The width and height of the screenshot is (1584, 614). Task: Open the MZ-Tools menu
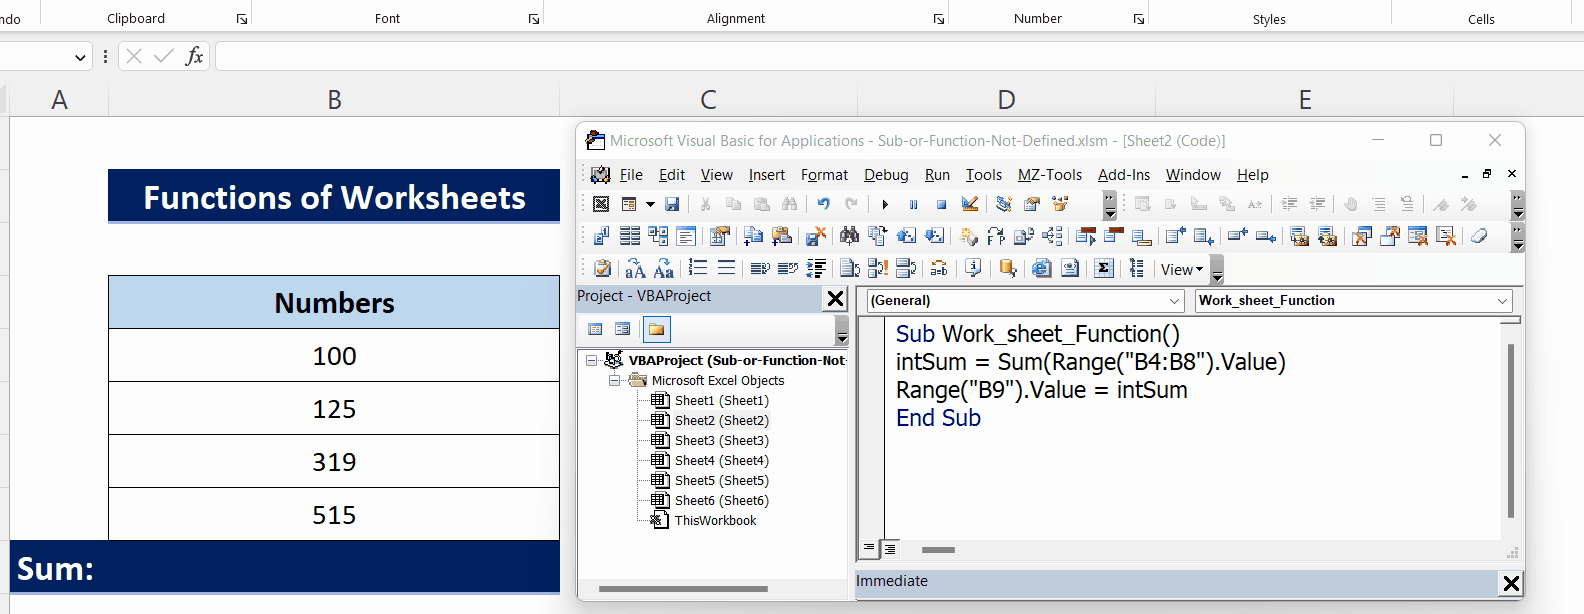coord(1050,175)
